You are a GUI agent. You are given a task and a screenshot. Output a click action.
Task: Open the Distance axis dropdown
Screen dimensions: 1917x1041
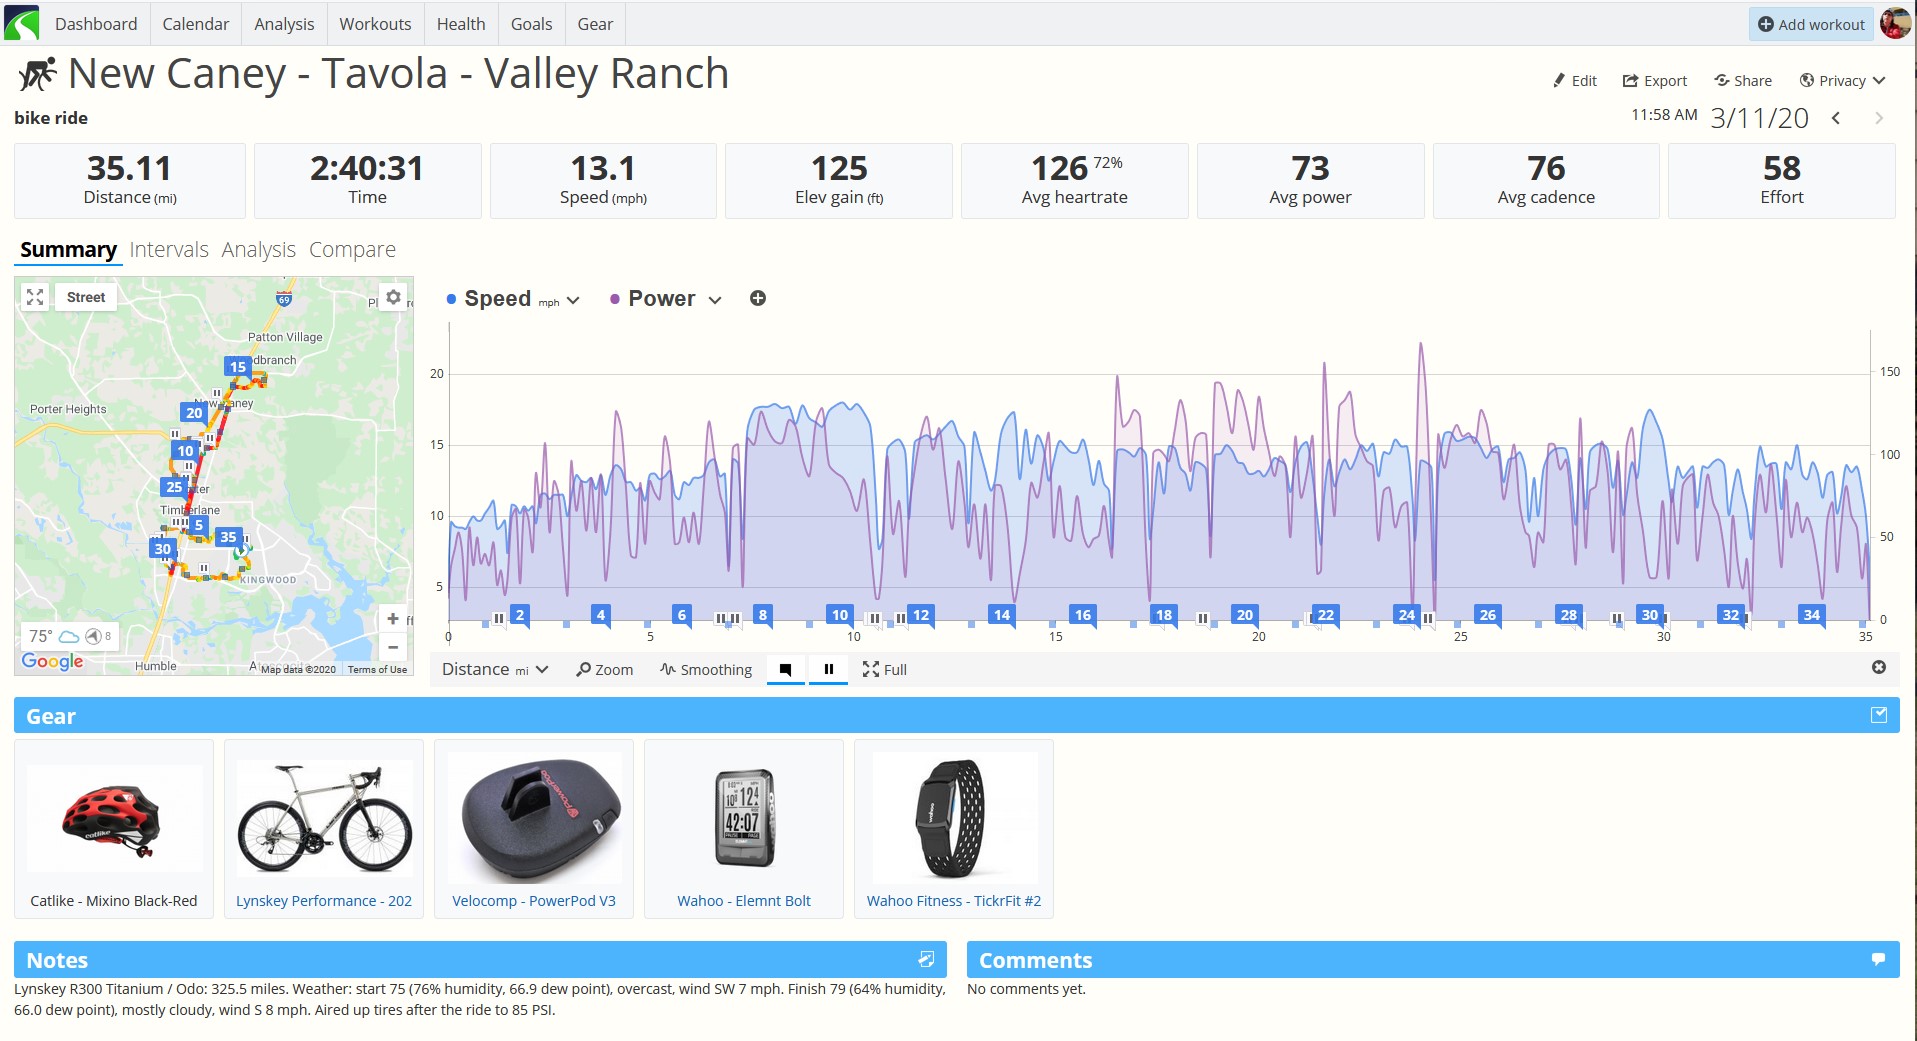[495, 669]
